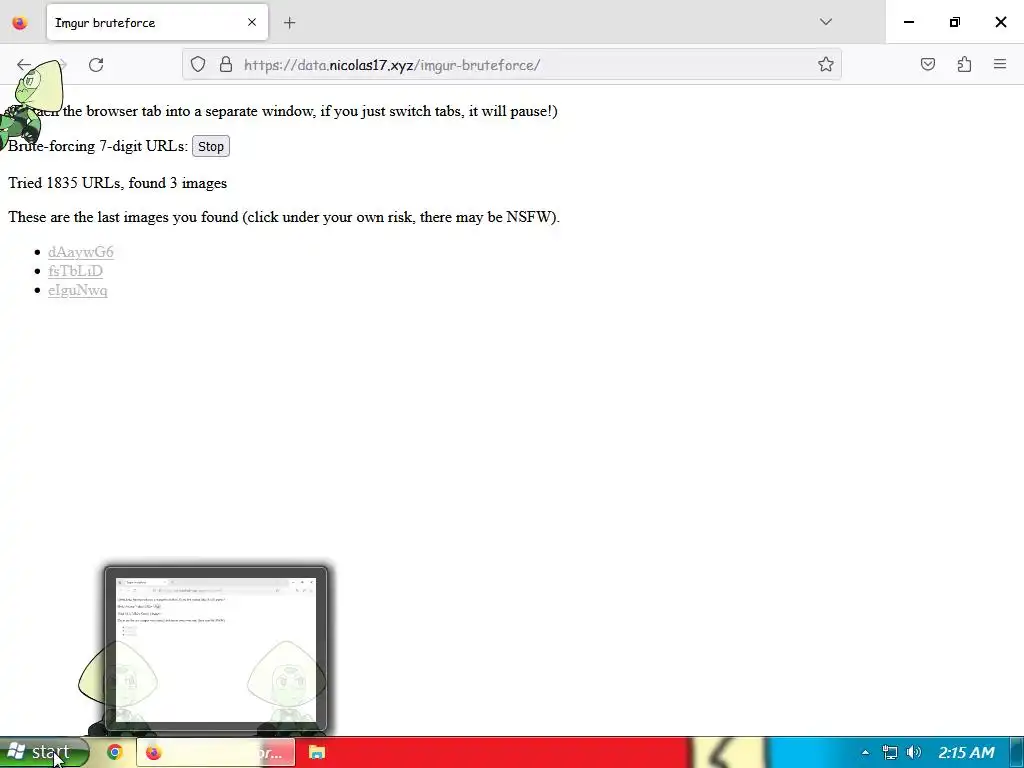Screen dimensions: 1024x768
Task: Launch Chrome from the taskbar
Action: (x=115, y=752)
